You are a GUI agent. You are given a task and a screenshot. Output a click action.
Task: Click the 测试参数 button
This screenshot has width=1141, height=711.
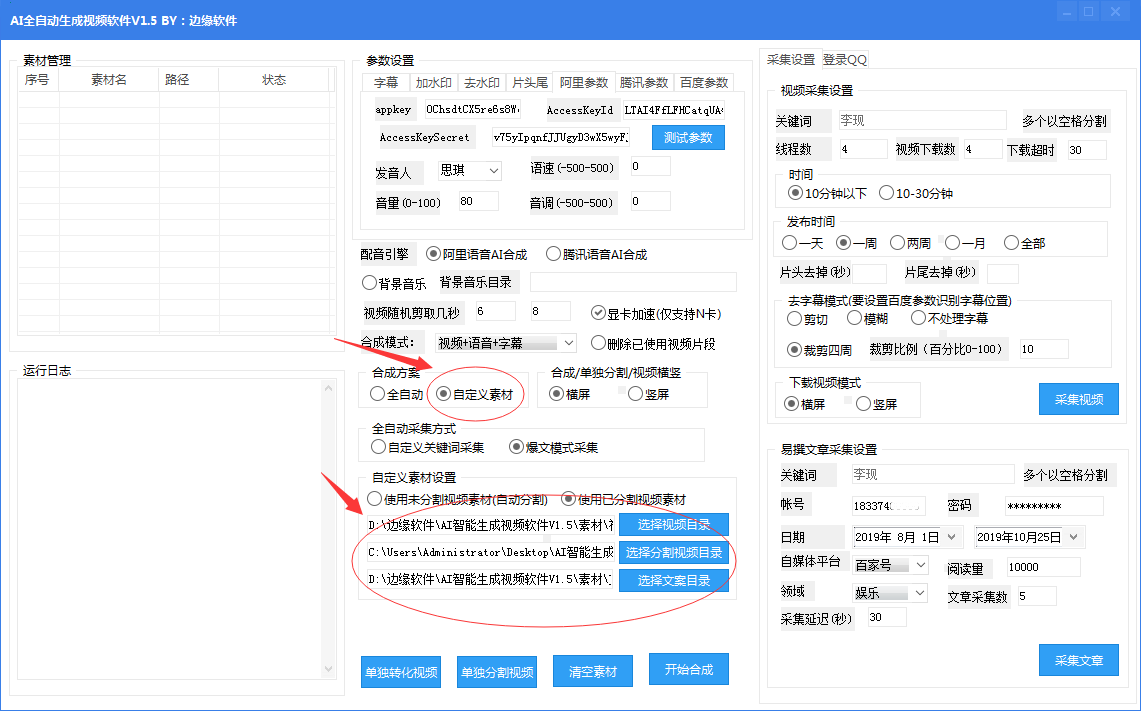(688, 138)
